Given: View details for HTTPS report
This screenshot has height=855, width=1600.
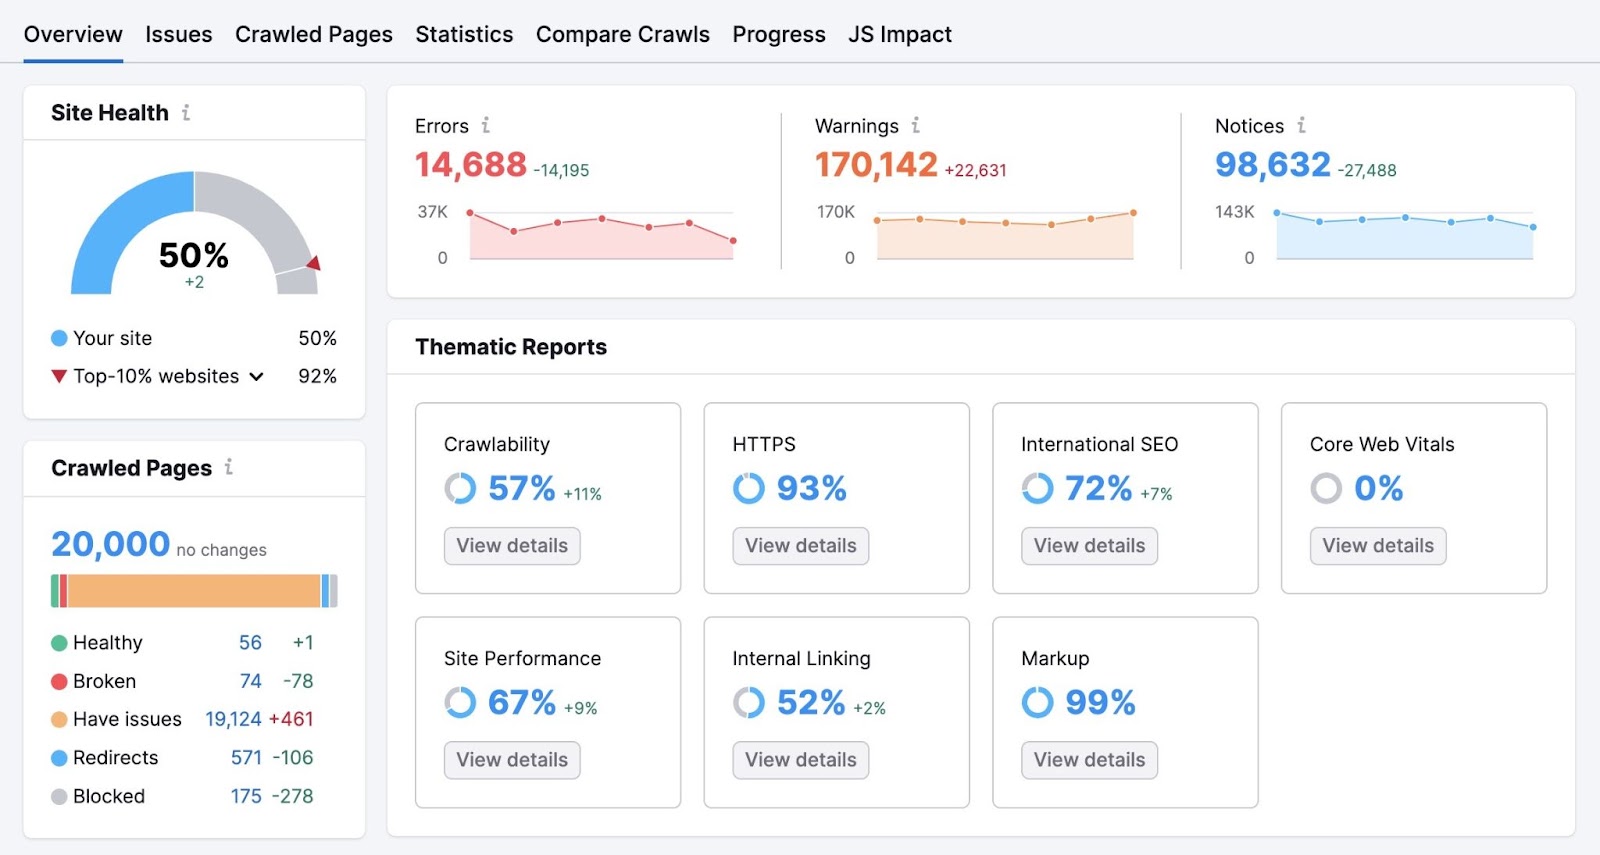Looking at the screenshot, I should tap(800, 546).
